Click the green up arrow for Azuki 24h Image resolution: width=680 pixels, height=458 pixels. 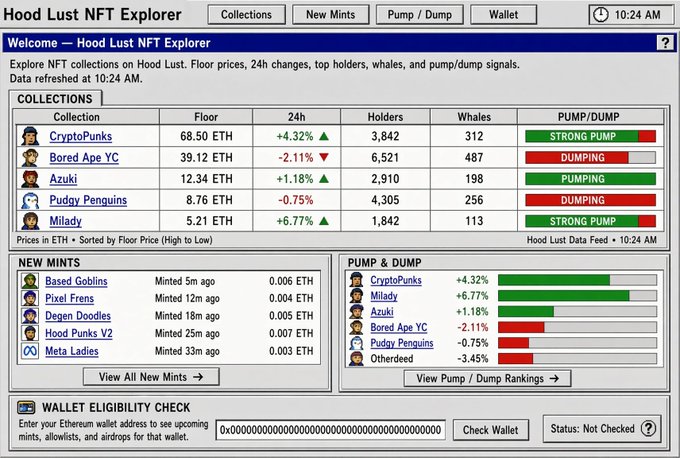point(324,179)
